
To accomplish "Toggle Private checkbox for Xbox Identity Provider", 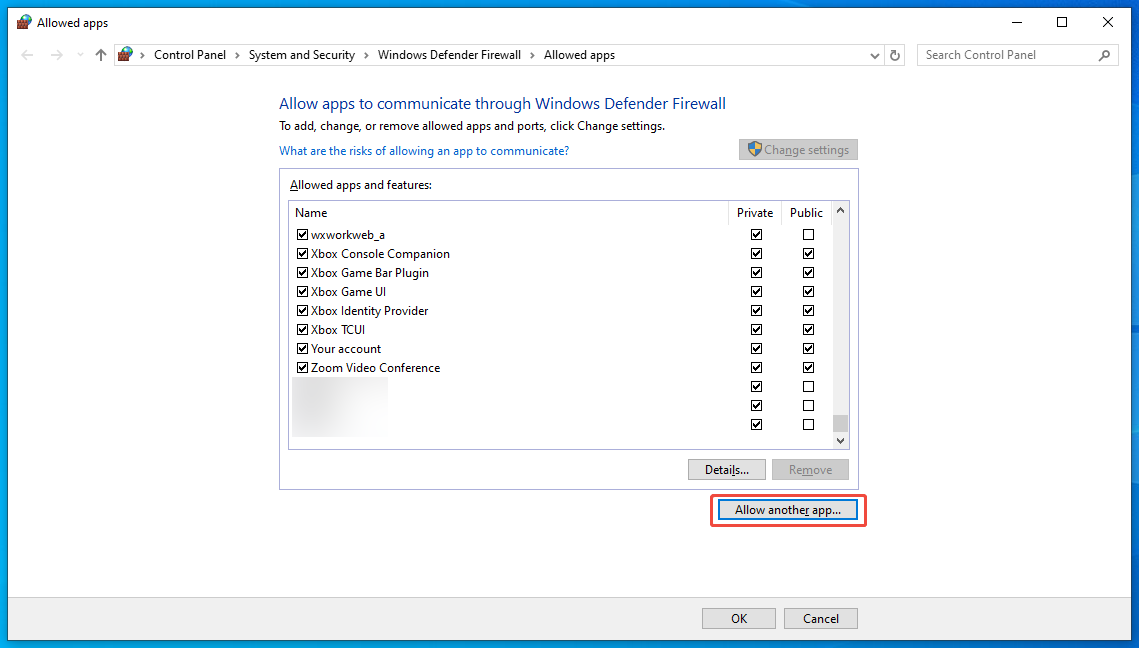I will pyautogui.click(x=756, y=310).
